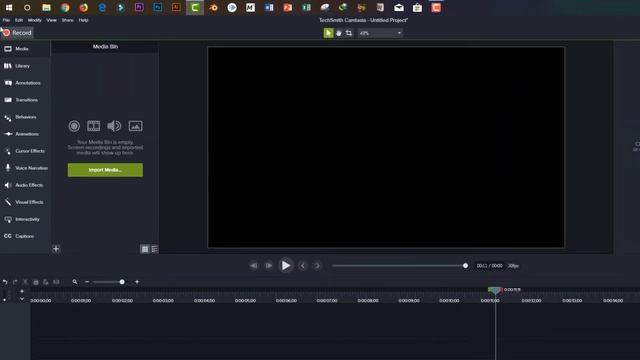Open the canvas zoom percentage dropdown
The width and height of the screenshot is (640, 360).
380,33
